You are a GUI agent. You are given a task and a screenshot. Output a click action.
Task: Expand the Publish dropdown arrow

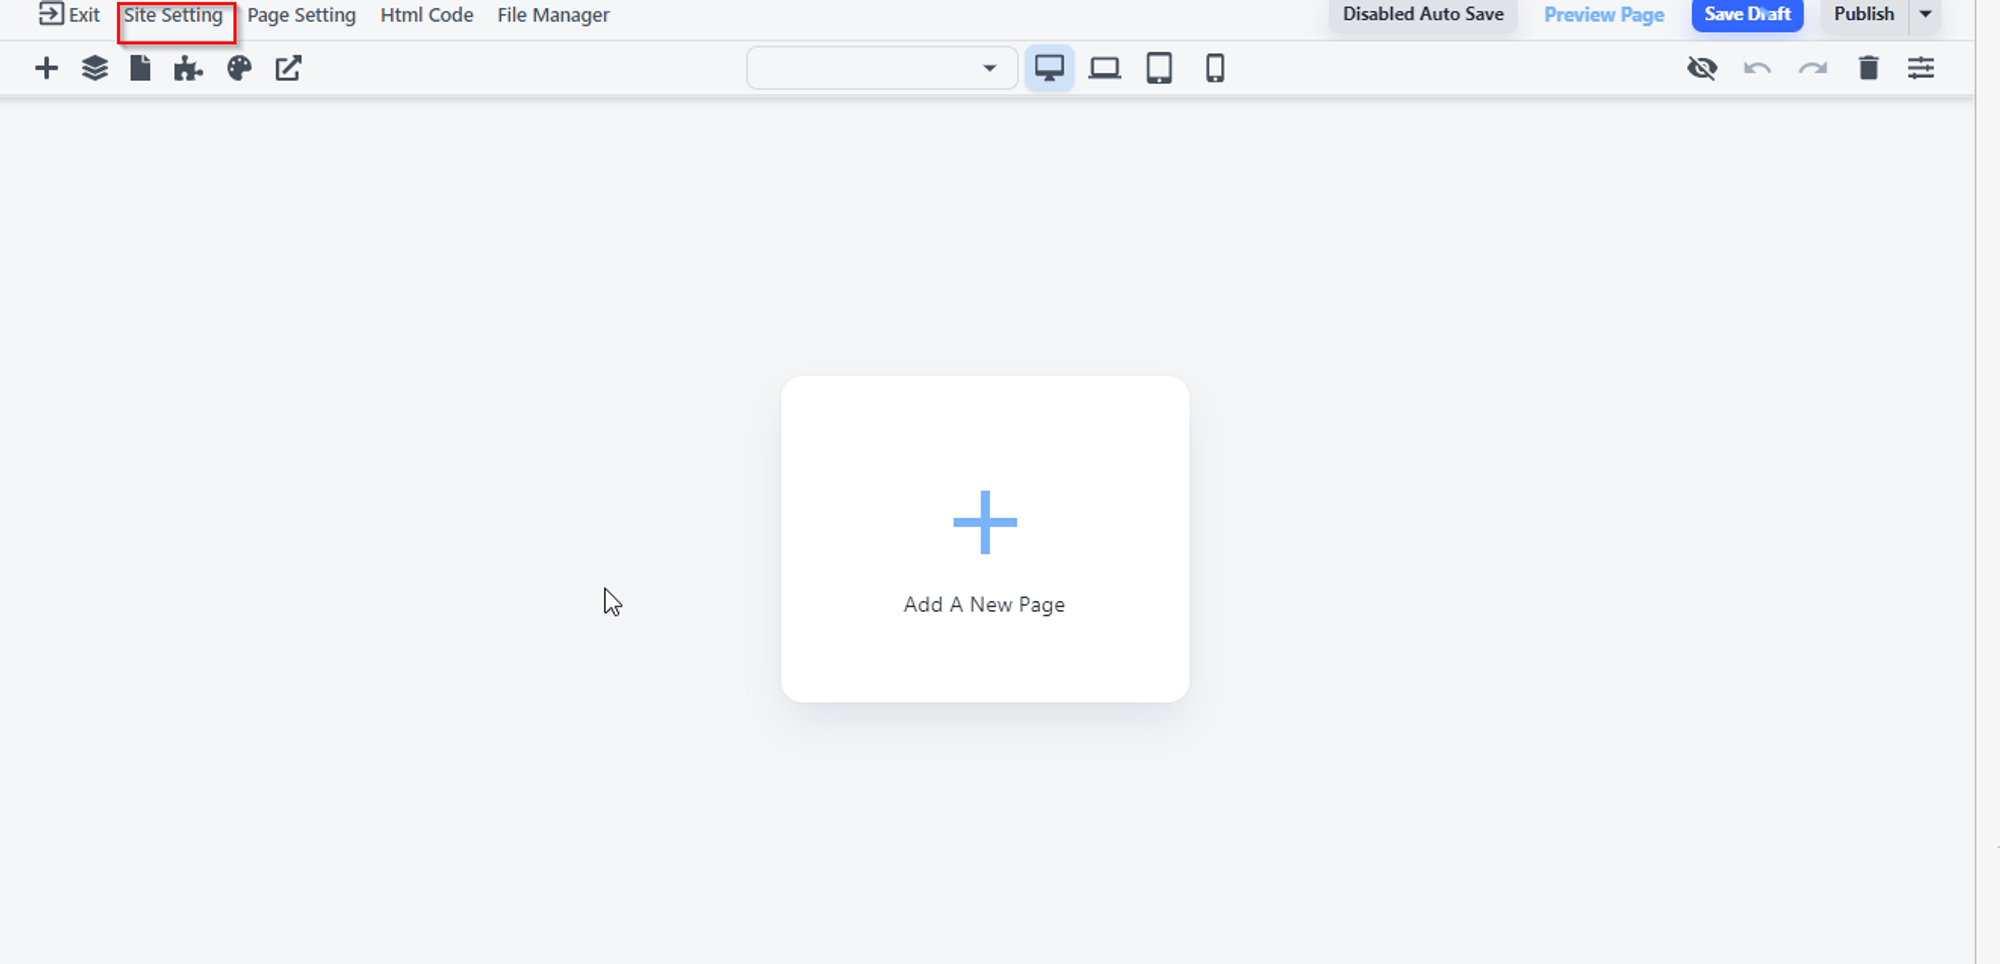(1925, 15)
